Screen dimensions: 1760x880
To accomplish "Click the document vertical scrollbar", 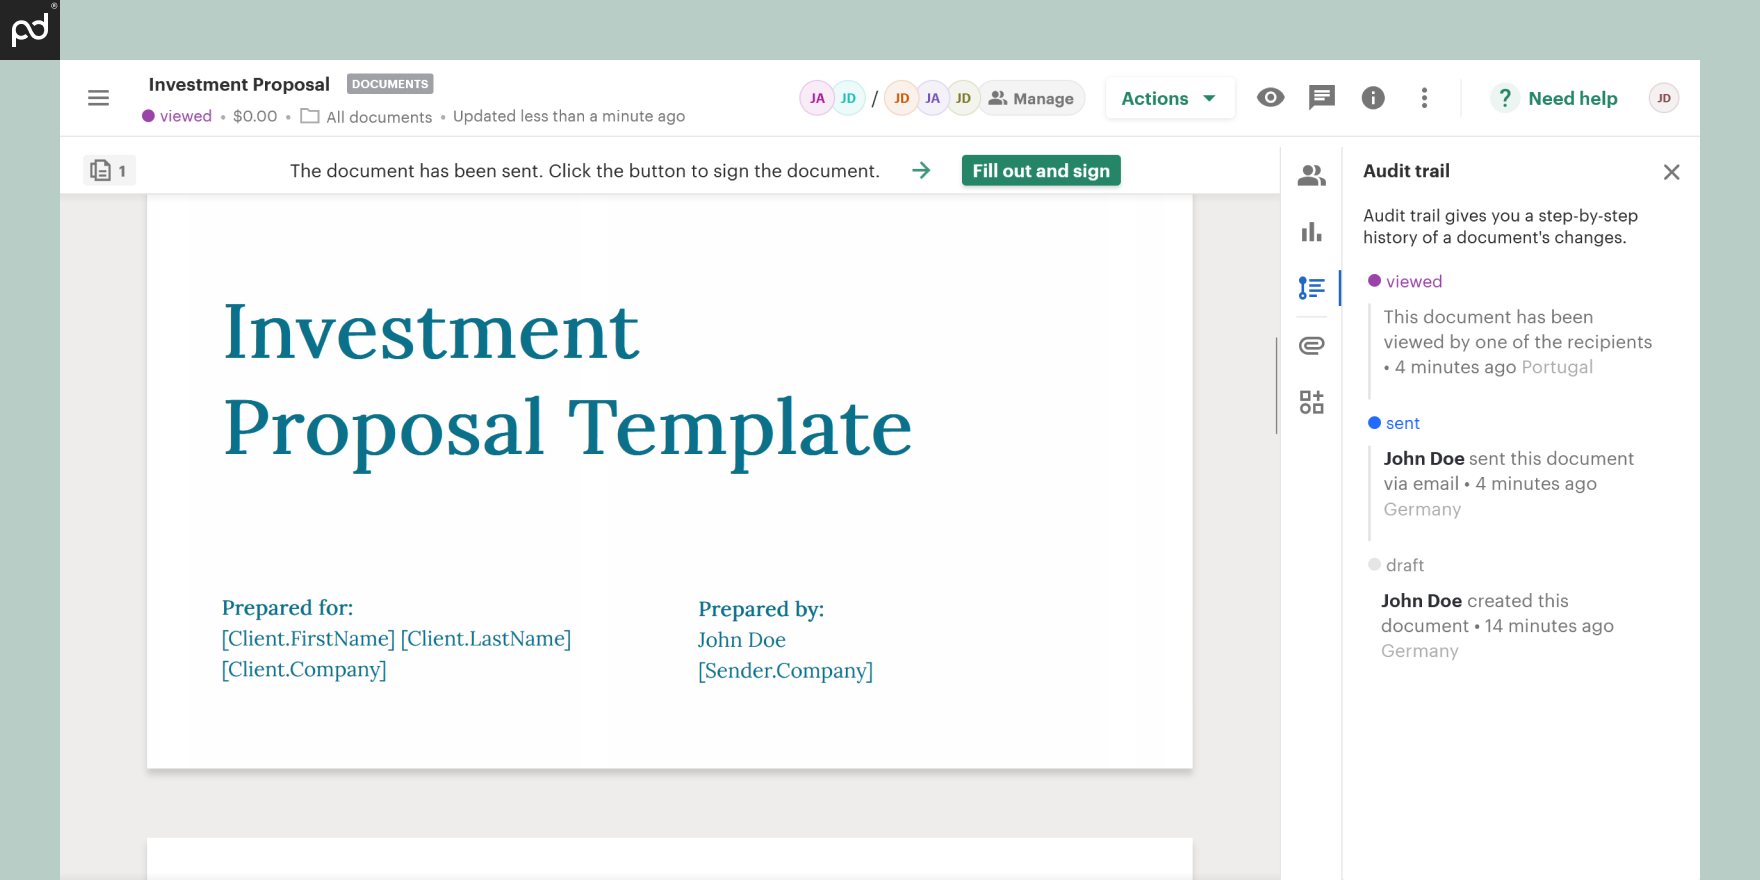I will point(1276,386).
